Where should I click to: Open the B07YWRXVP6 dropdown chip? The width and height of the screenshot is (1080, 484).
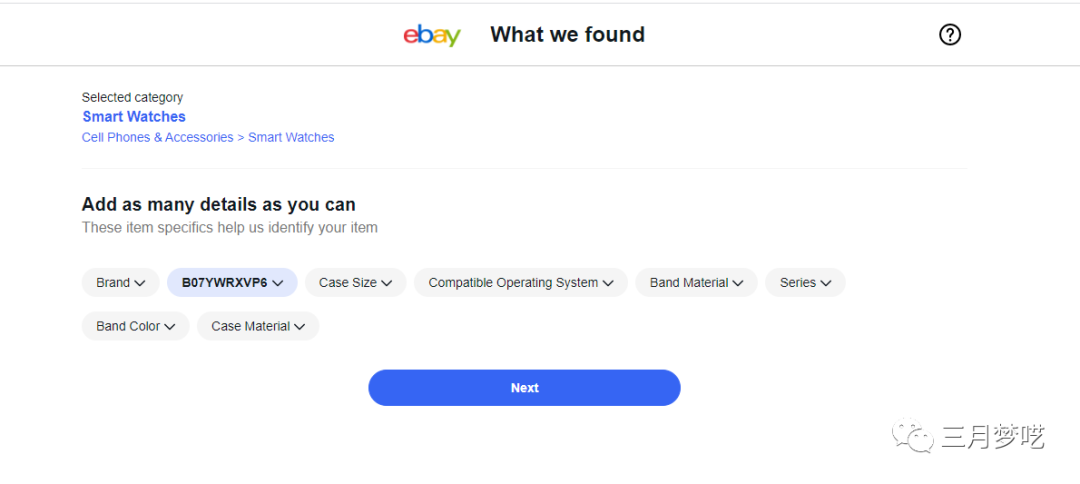click(232, 283)
